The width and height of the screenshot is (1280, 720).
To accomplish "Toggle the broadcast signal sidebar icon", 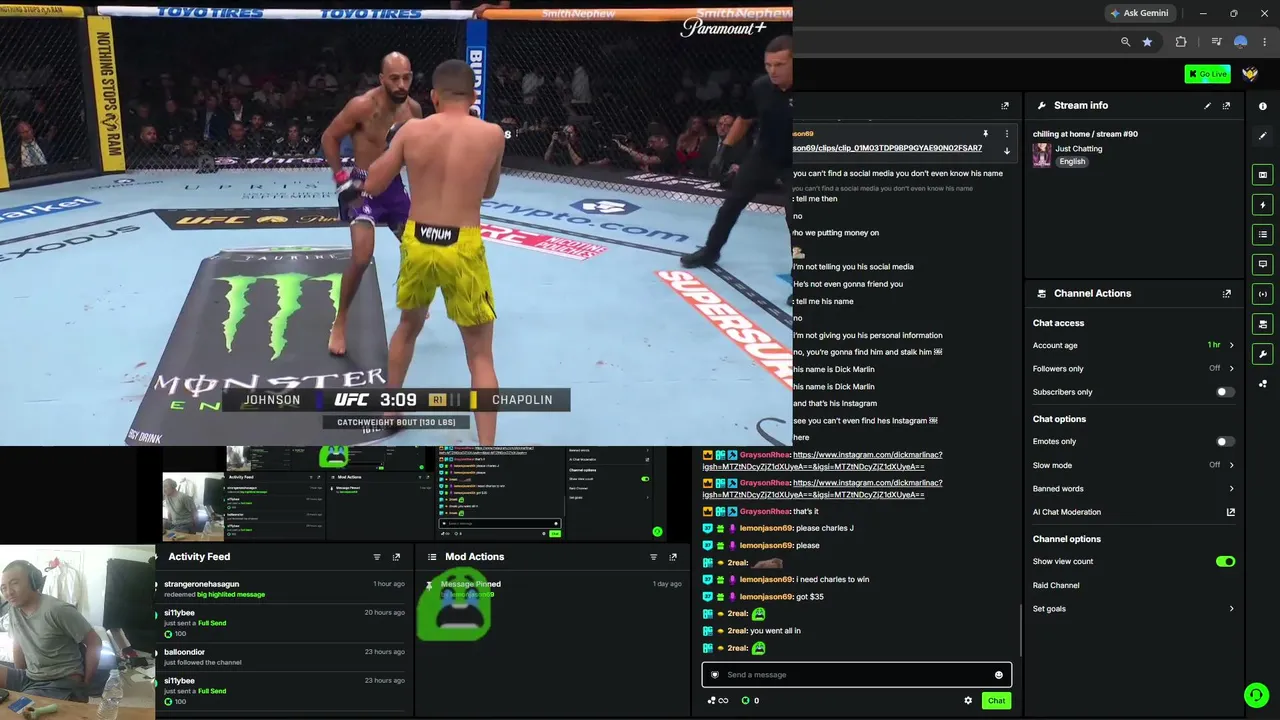I will [1263, 294].
